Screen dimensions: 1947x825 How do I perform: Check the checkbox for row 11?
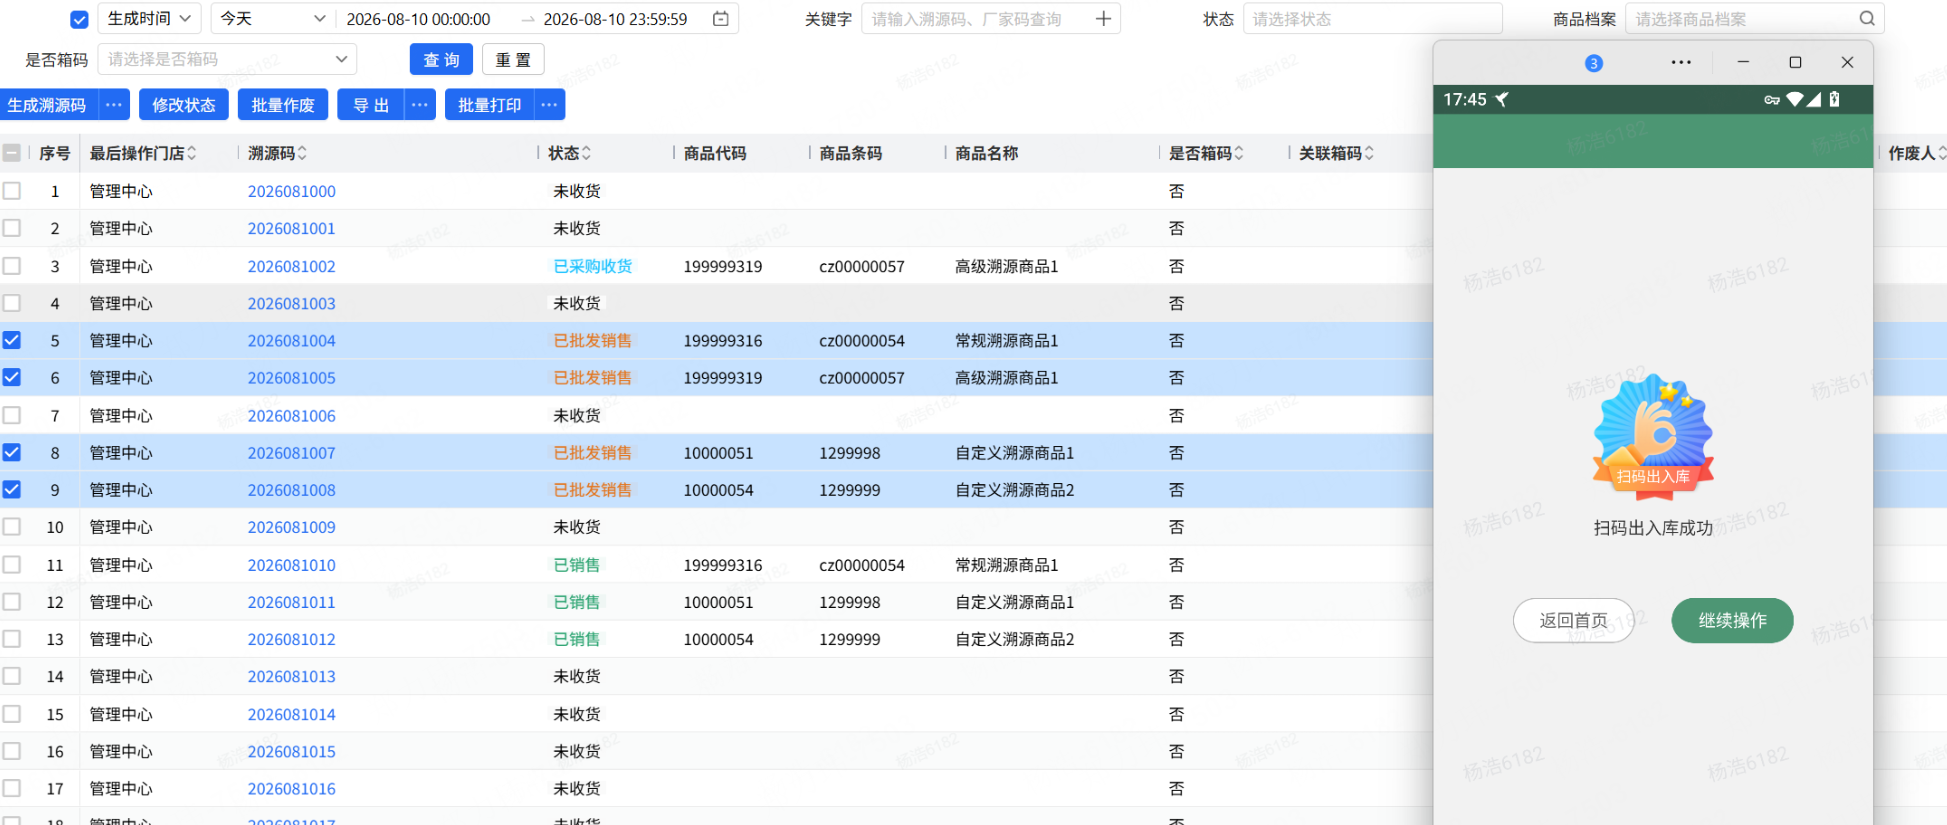pyautogui.click(x=12, y=564)
